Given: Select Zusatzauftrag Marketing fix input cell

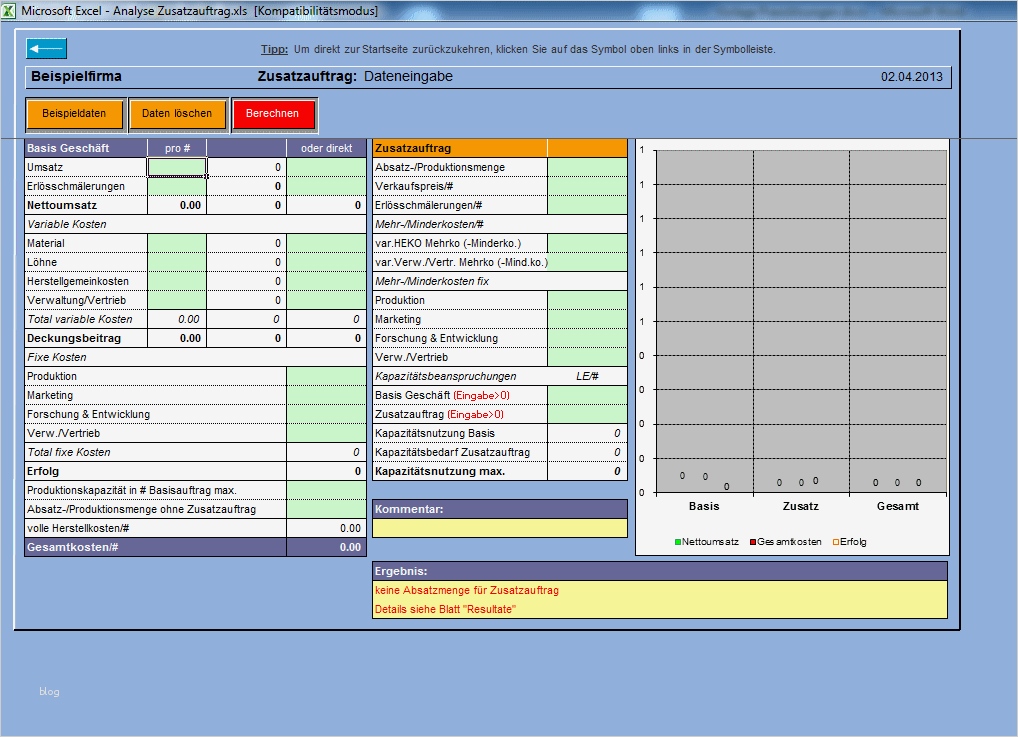Looking at the screenshot, I should tap(588, 319).
